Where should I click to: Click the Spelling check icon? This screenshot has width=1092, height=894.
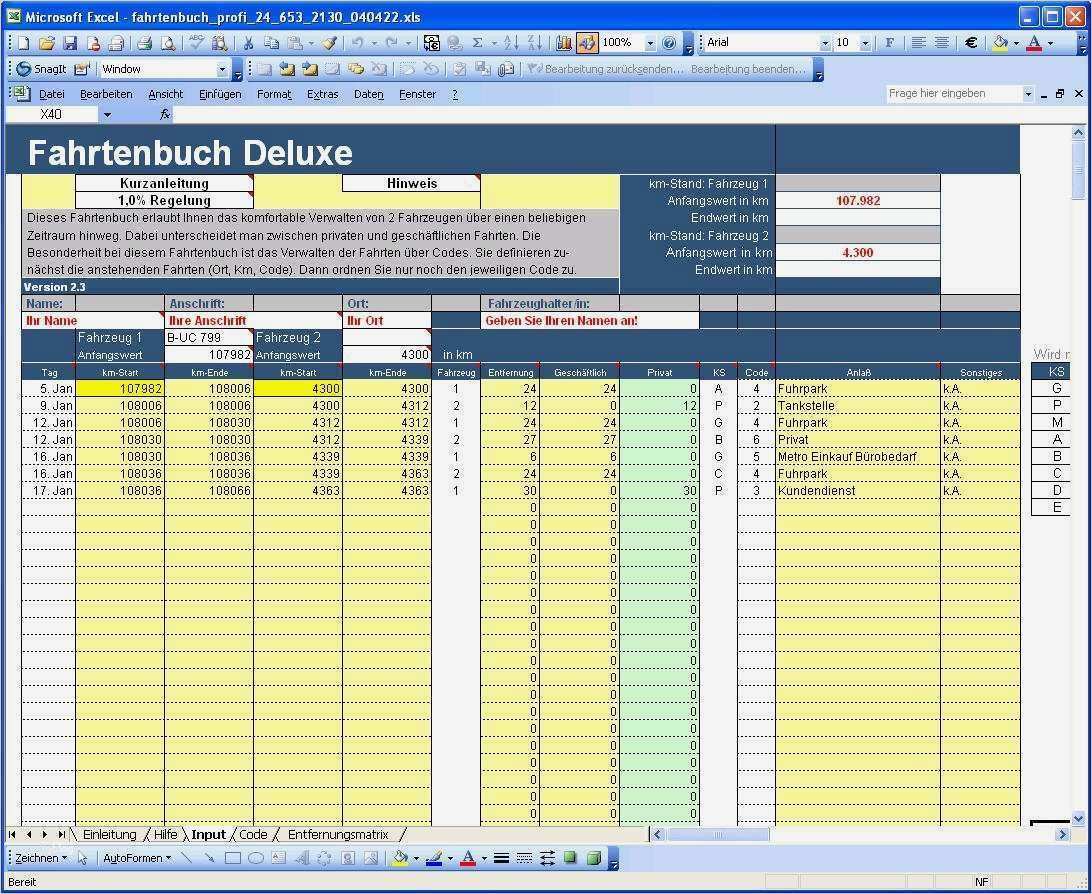tap(196, 42)
